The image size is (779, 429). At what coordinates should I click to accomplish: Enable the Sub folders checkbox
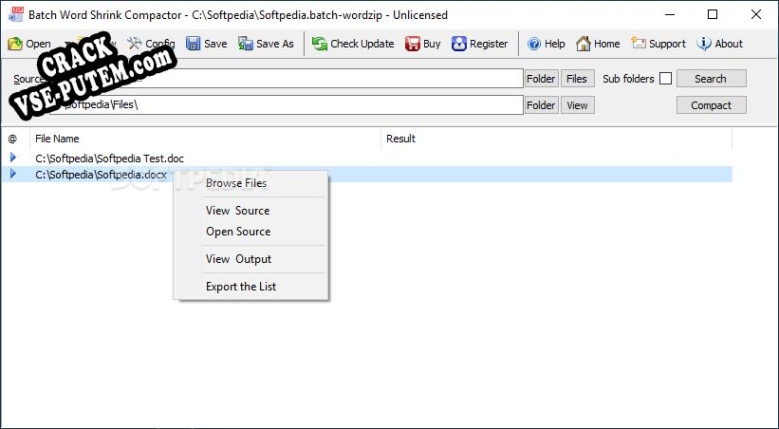(x=666, y=78)
